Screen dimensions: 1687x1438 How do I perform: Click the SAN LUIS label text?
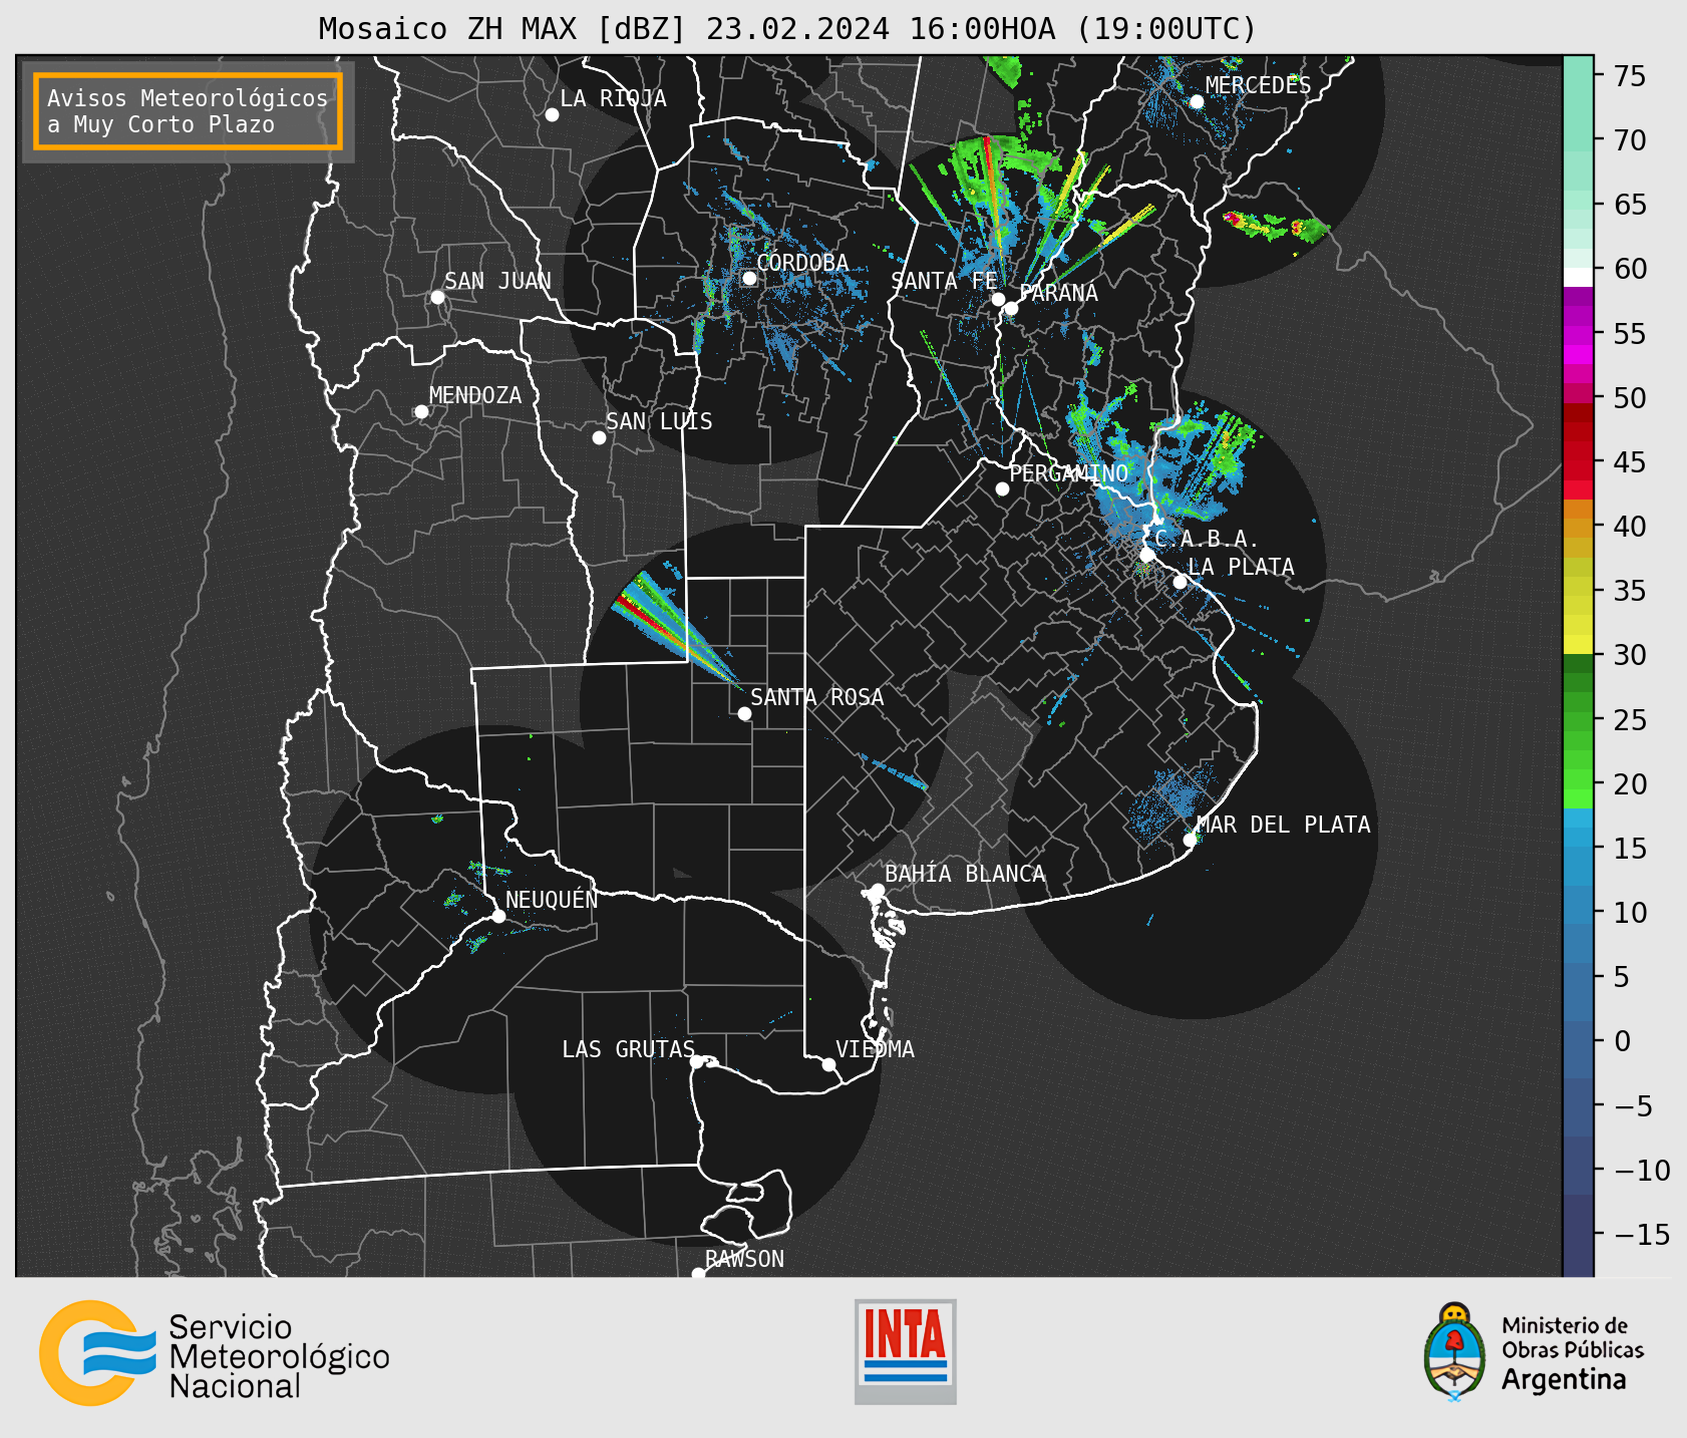pyautogui.click(x=659, y=422)
